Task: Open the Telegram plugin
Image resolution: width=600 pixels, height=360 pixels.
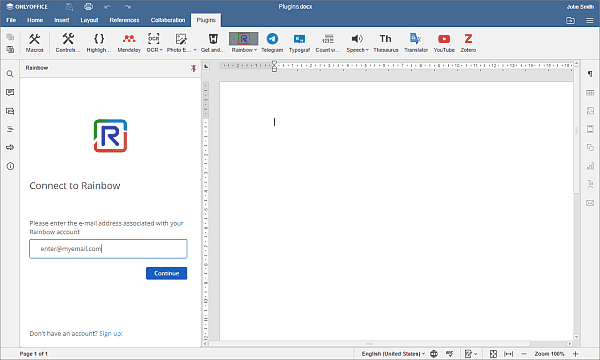Action: point(272,42)
